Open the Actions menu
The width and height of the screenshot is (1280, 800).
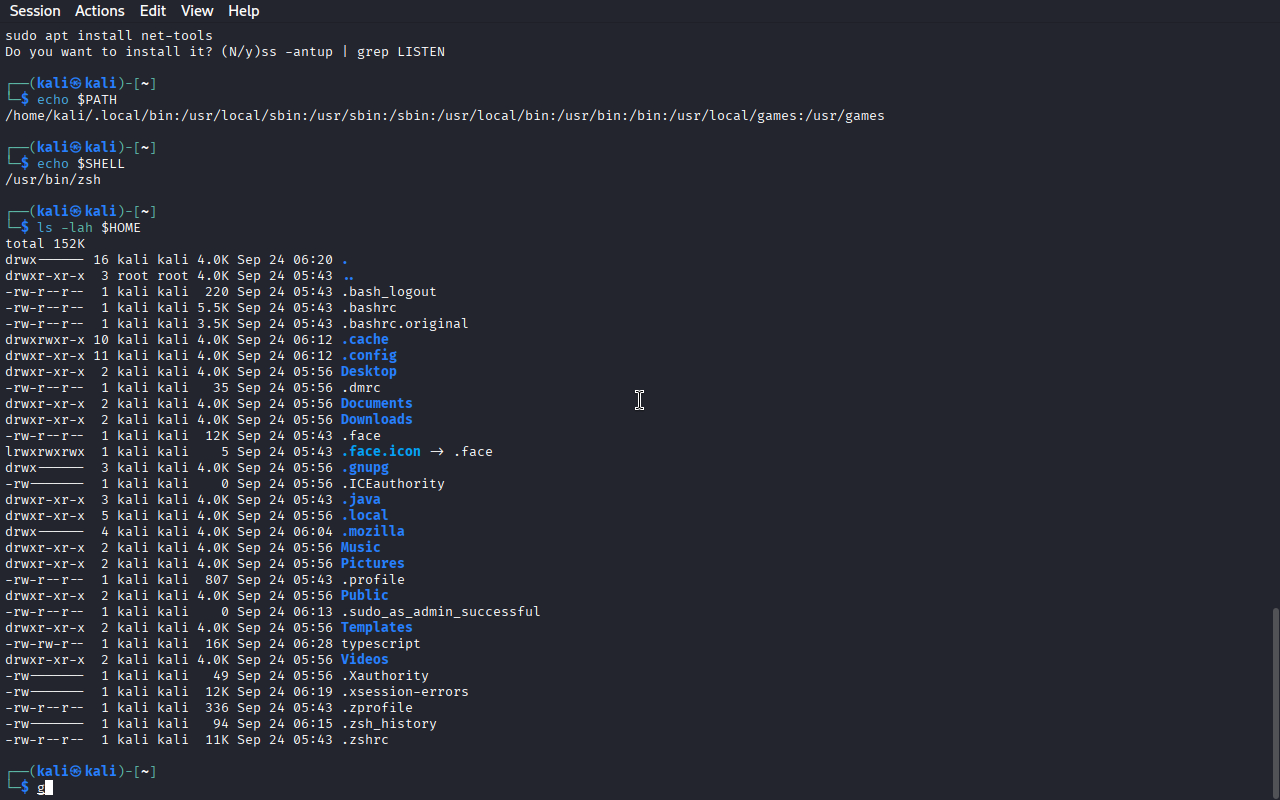click(100, 11)
